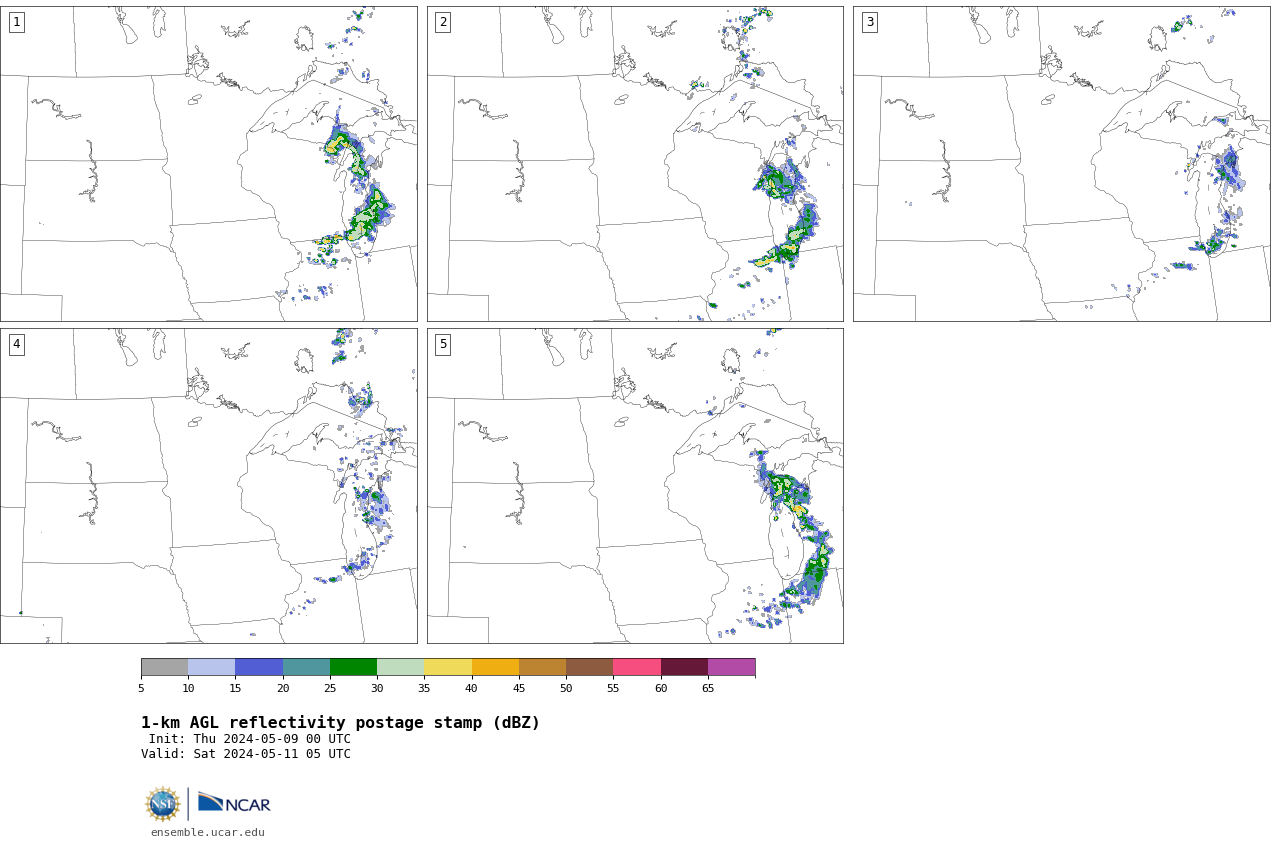Click the NSF logo icon
This screenshot has width=1280, height=844.
coord(163,804)
